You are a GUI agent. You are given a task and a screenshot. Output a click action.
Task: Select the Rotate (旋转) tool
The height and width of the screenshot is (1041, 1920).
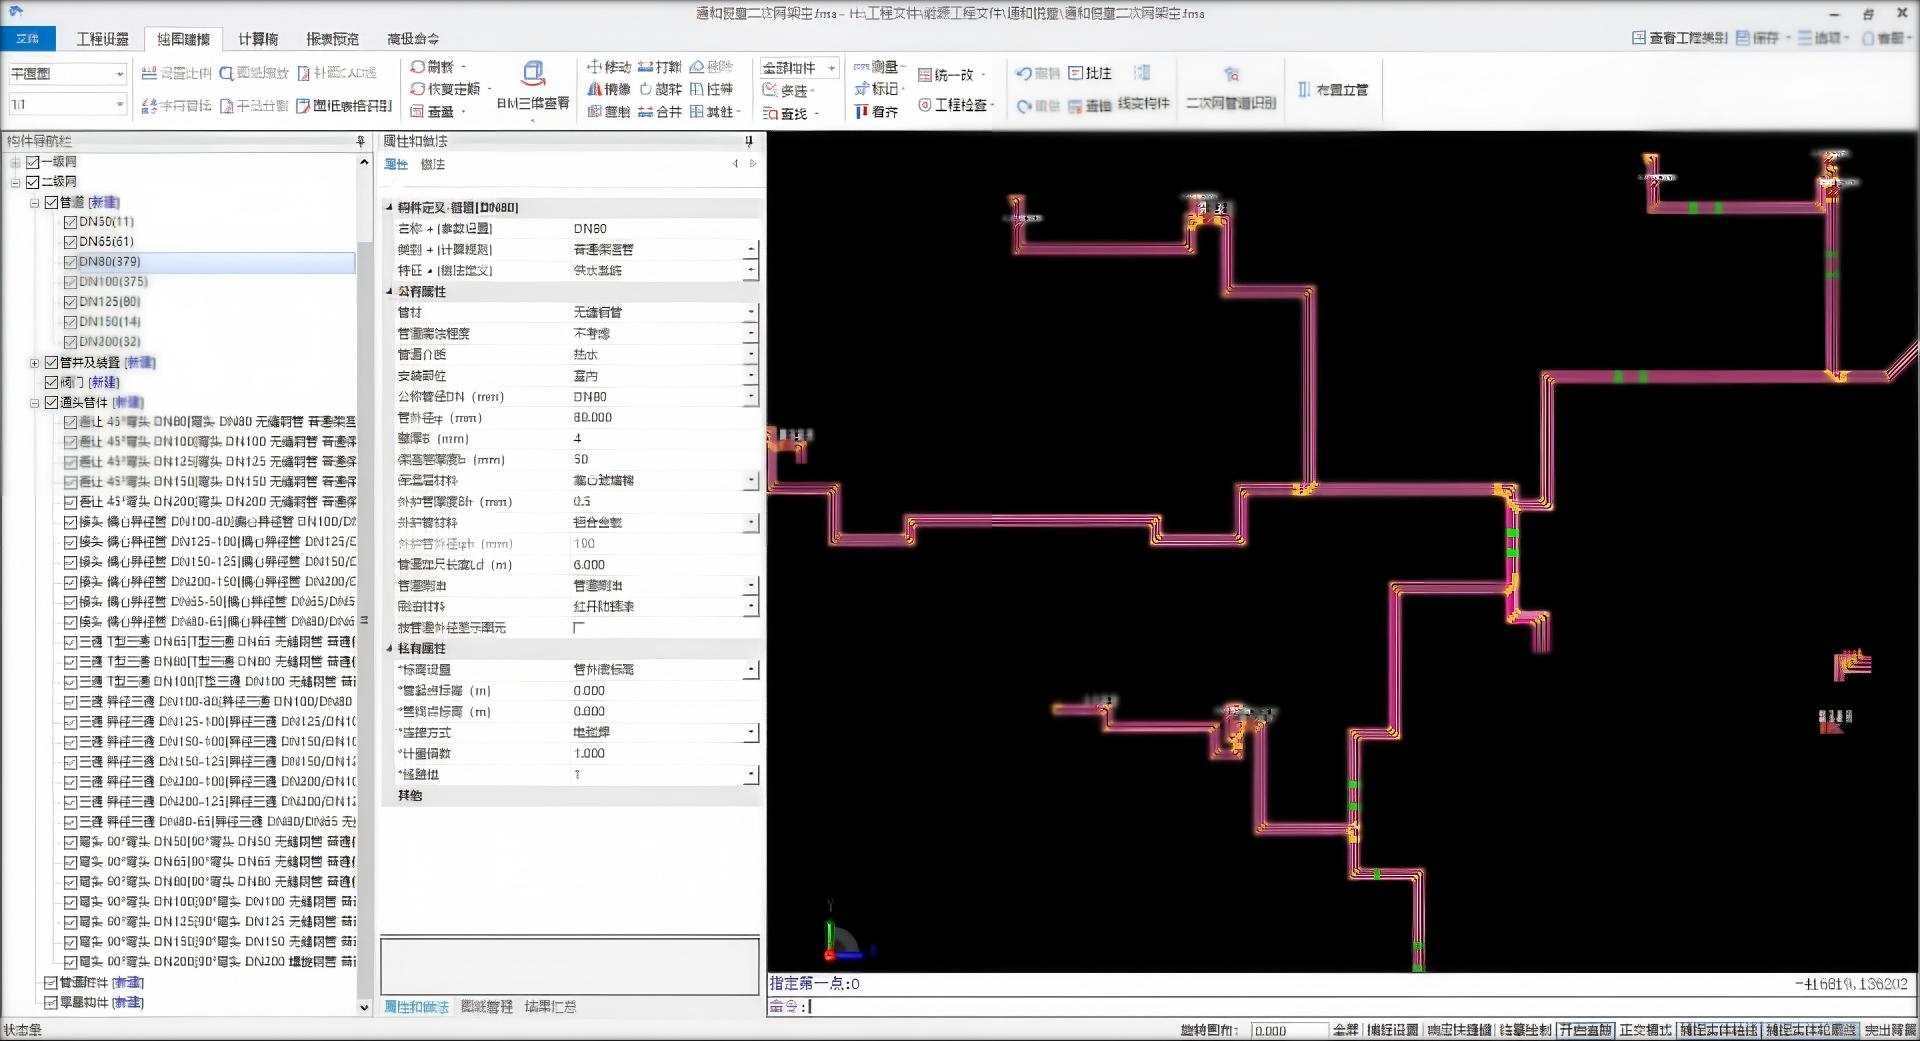660,89
